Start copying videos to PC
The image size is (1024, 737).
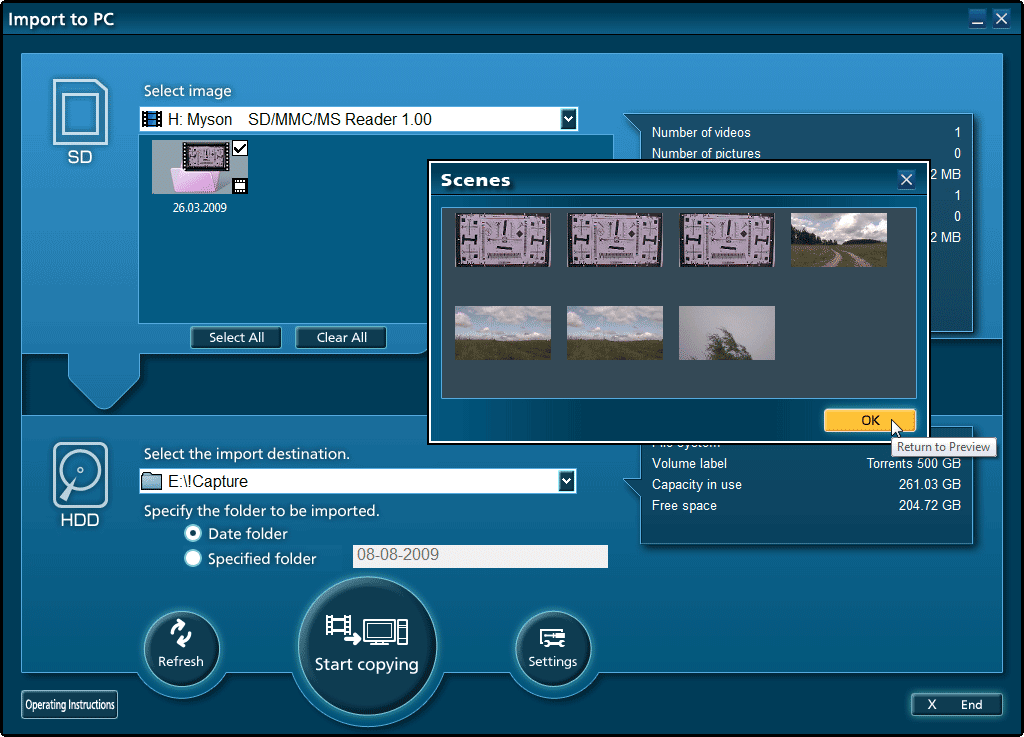[x=367, y=646]
